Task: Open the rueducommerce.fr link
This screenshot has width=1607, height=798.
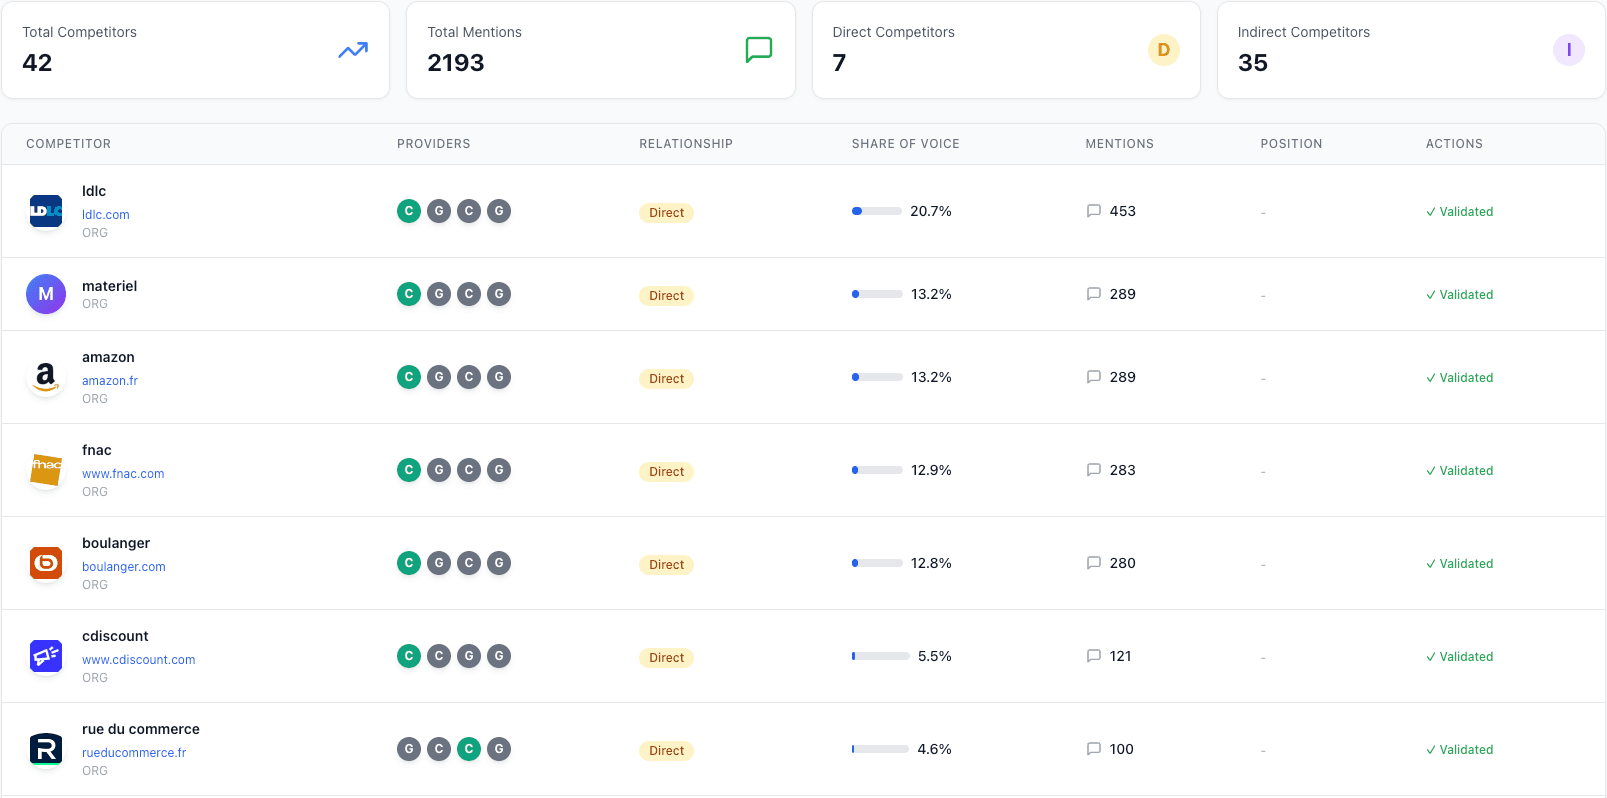Action: 134,753
